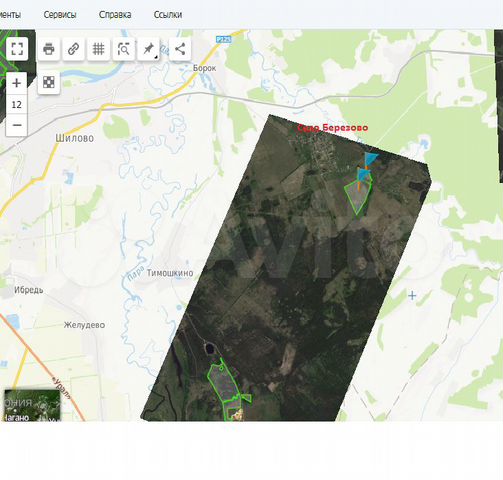Click the print map icon
Screen dimensions: 503x480
tap(49, 49)
